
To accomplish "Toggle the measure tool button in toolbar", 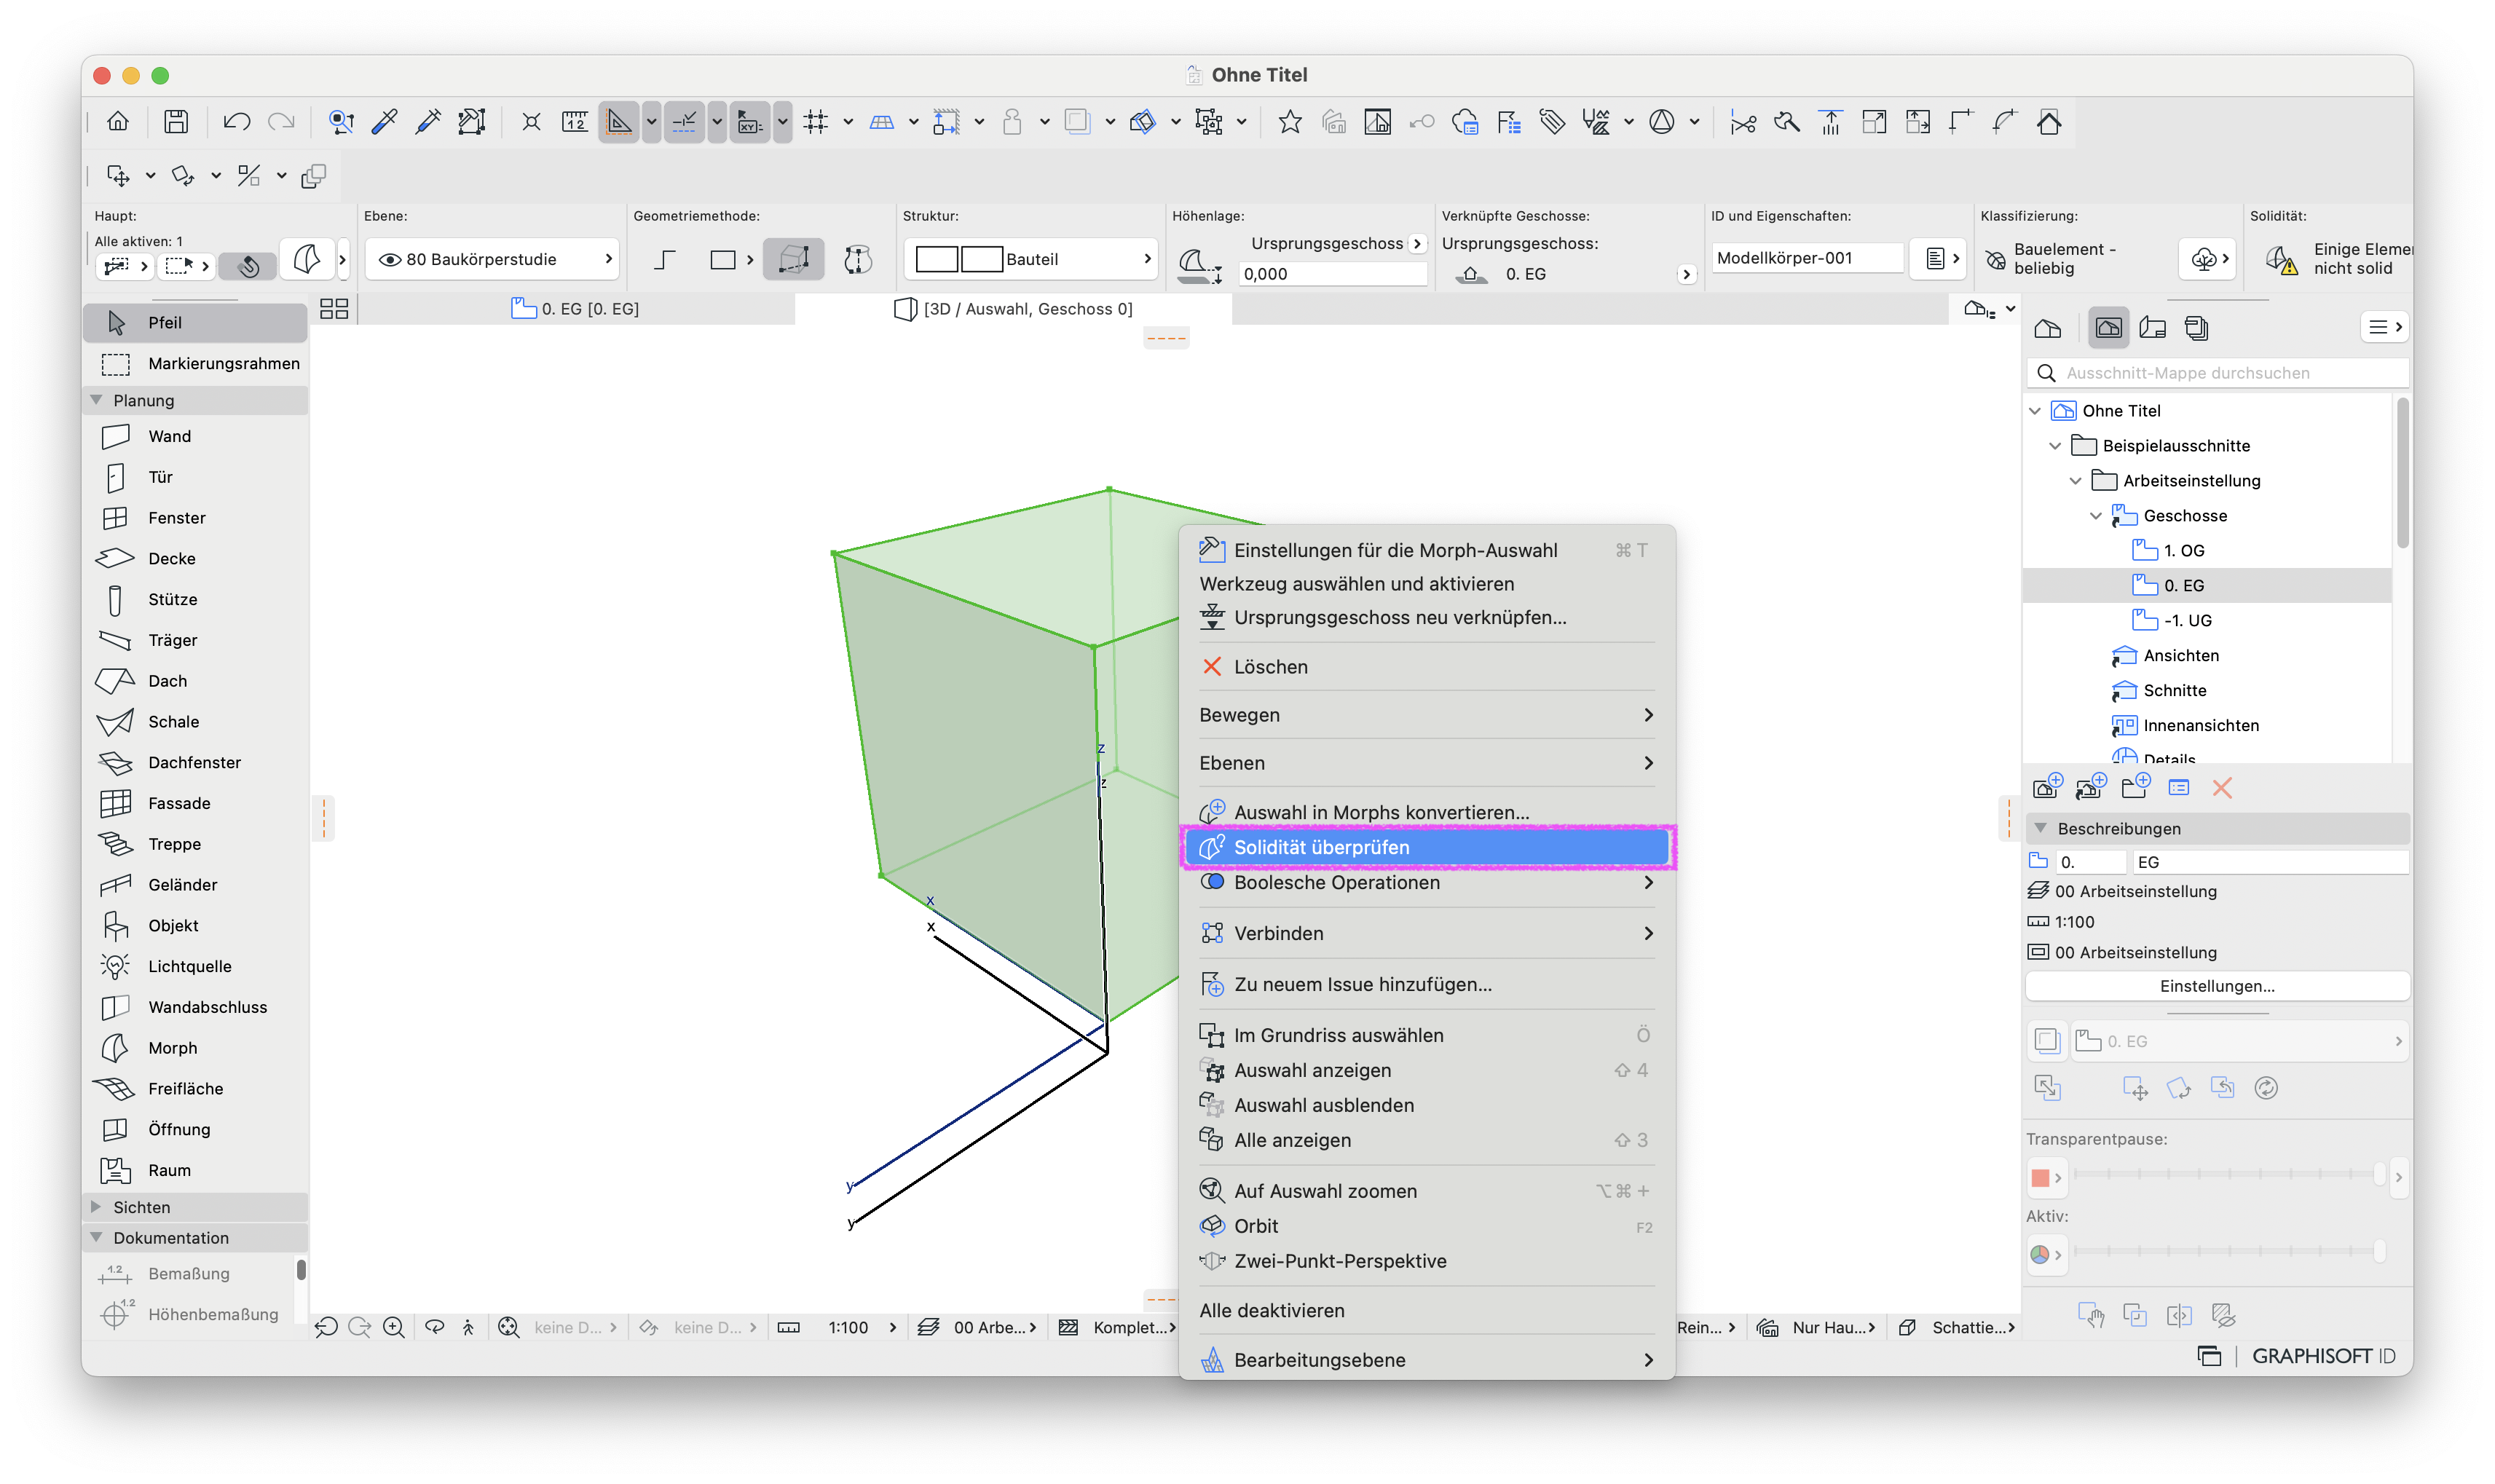I will point(575,122).
